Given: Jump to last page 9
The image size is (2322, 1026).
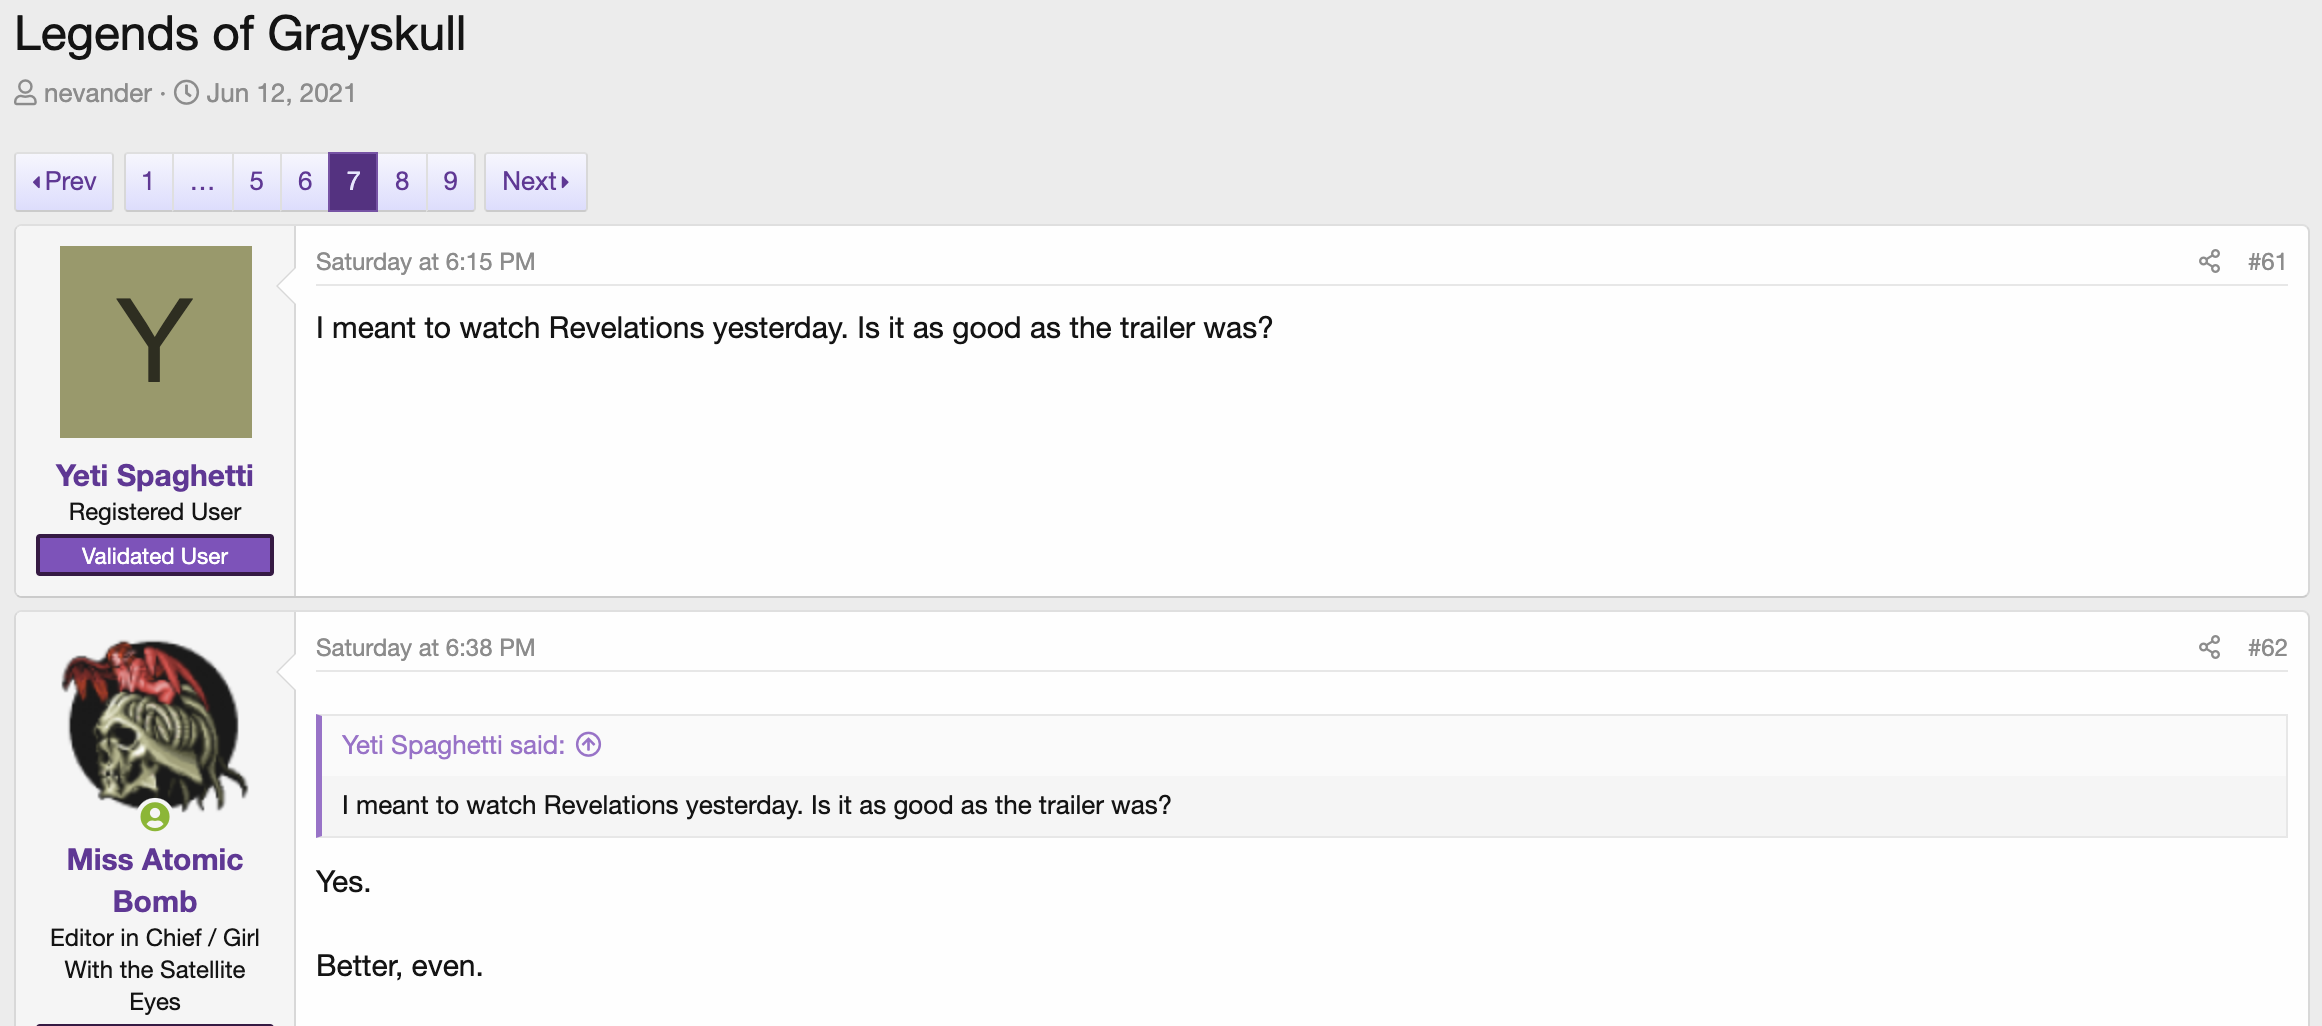Looking at the screenshot, I should 450,182.
